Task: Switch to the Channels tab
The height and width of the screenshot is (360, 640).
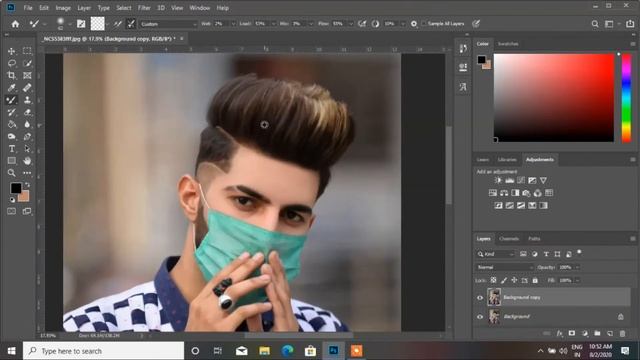Action: pos(509,239)
